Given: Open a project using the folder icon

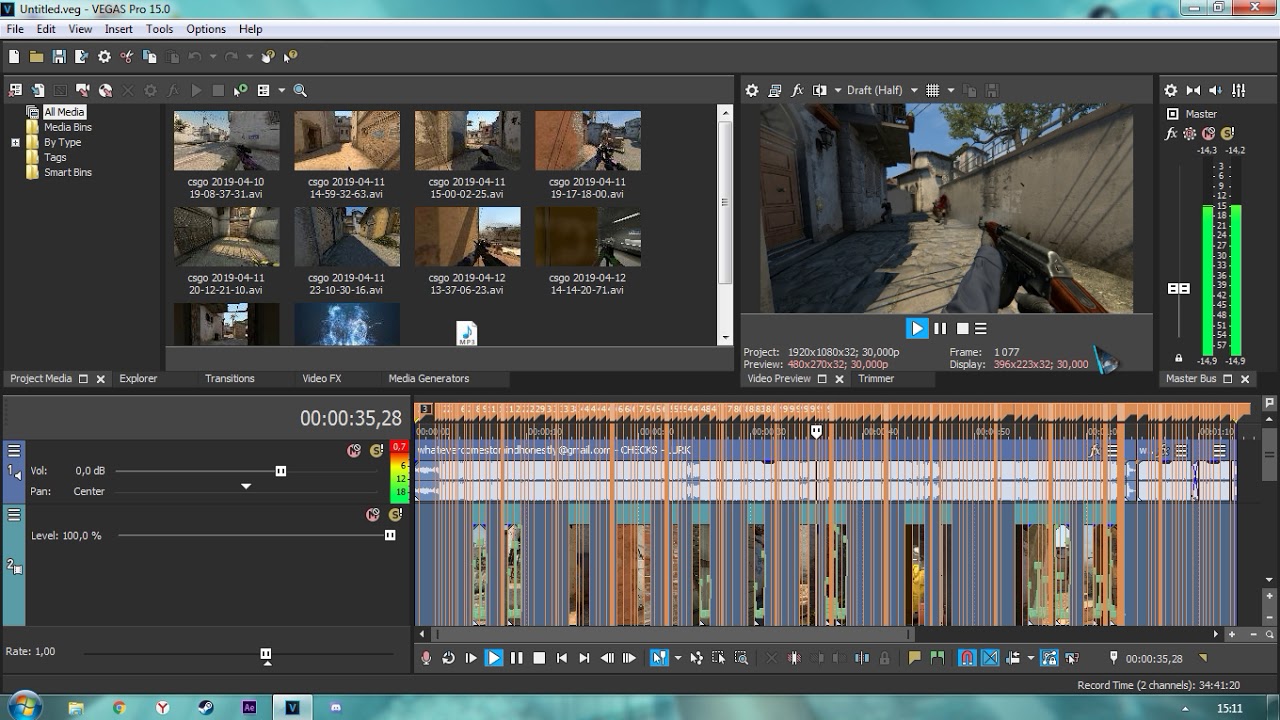Looking at the screenshot, I should click(36, 57).
